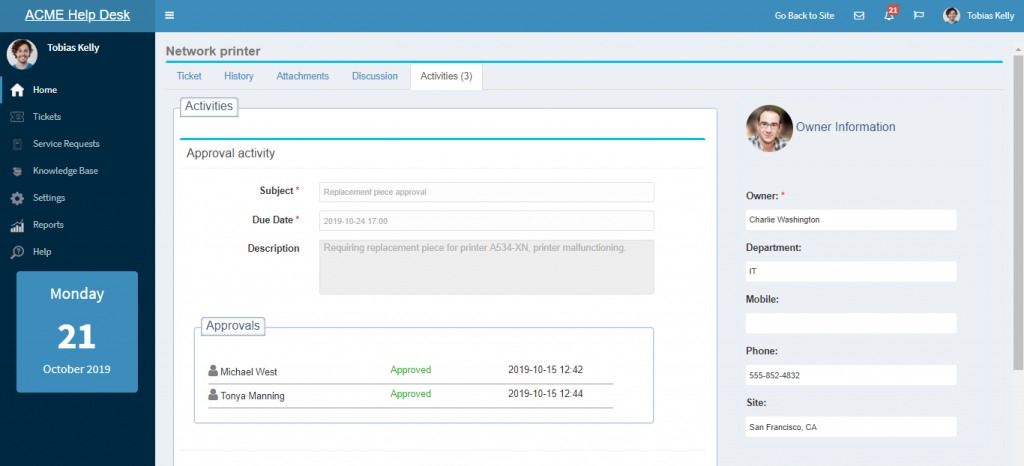The width and height of the screenshot is (1024, 466).
Task: Click Tobias Kelly avatar in top bar
Action: pos(952,16)
